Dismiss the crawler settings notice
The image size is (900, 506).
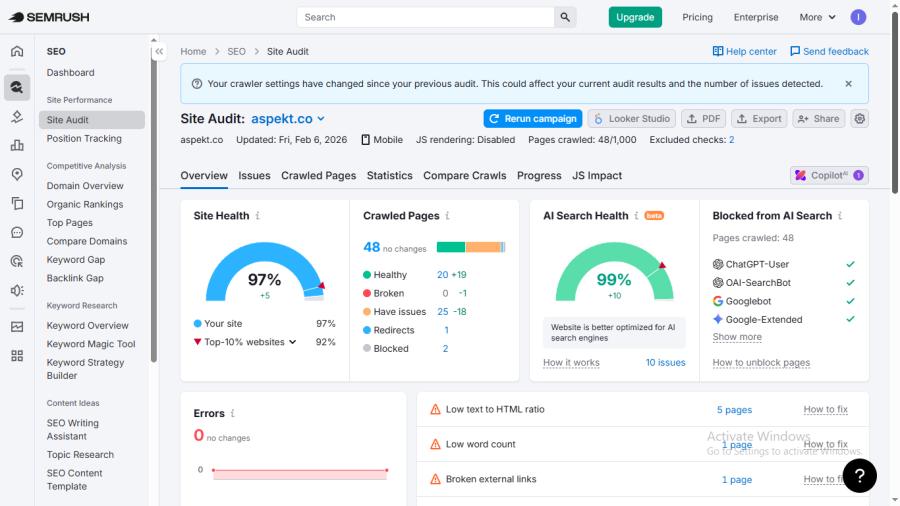tap(848, 84)
